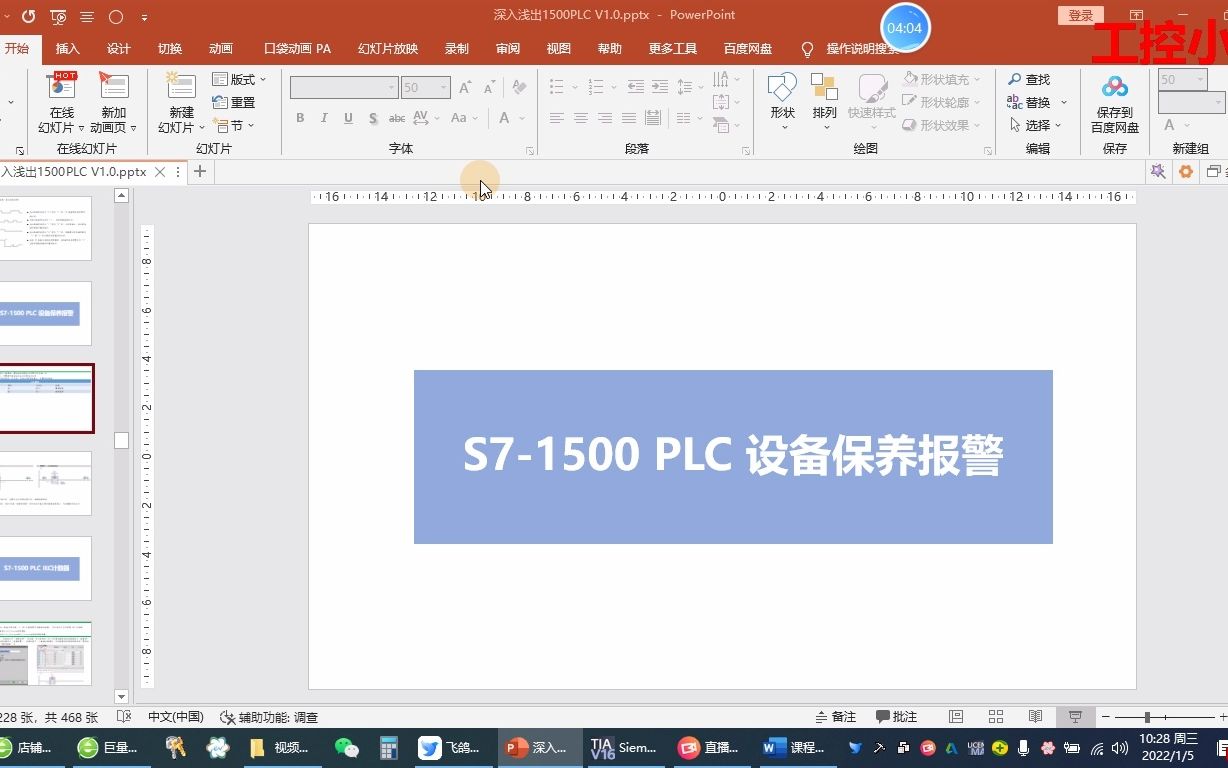Toggle italic formatting
Image resolution: width=1228 pixels, height=768 pixels.
pos(323,118)
